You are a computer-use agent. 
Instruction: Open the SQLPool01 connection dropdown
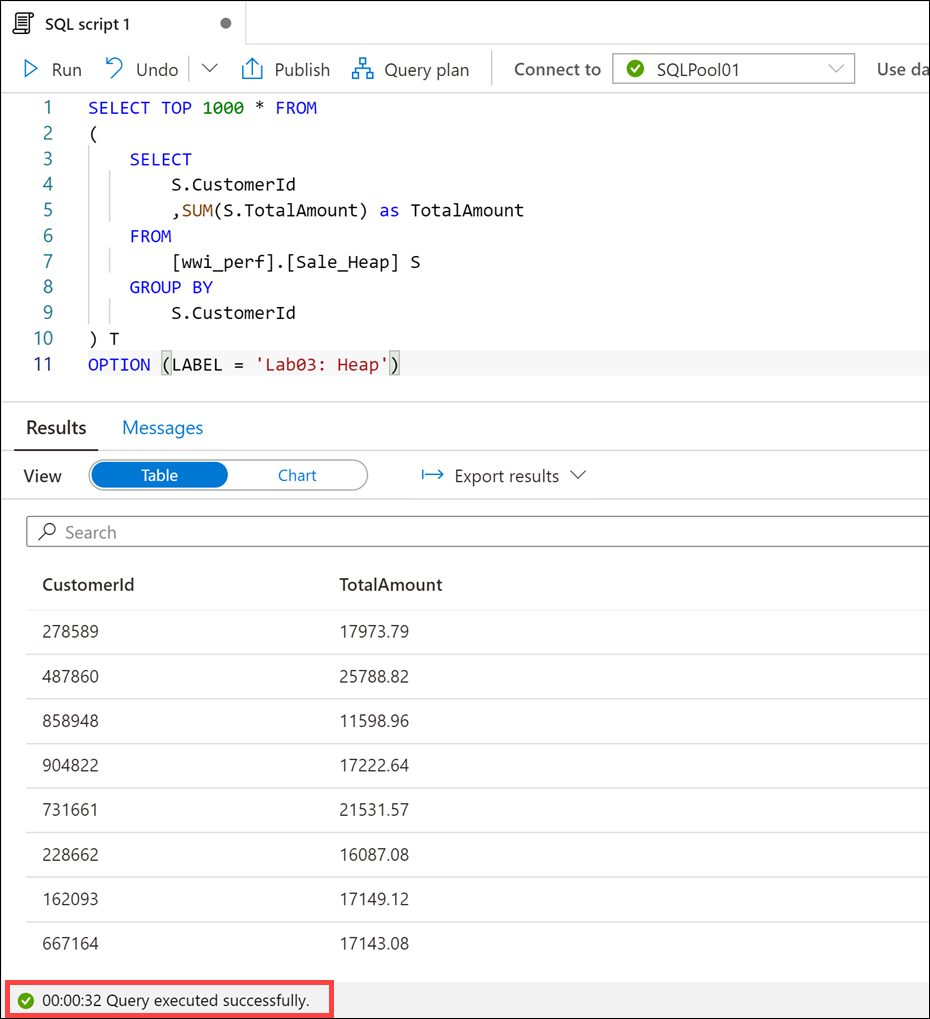pos(840,69)
